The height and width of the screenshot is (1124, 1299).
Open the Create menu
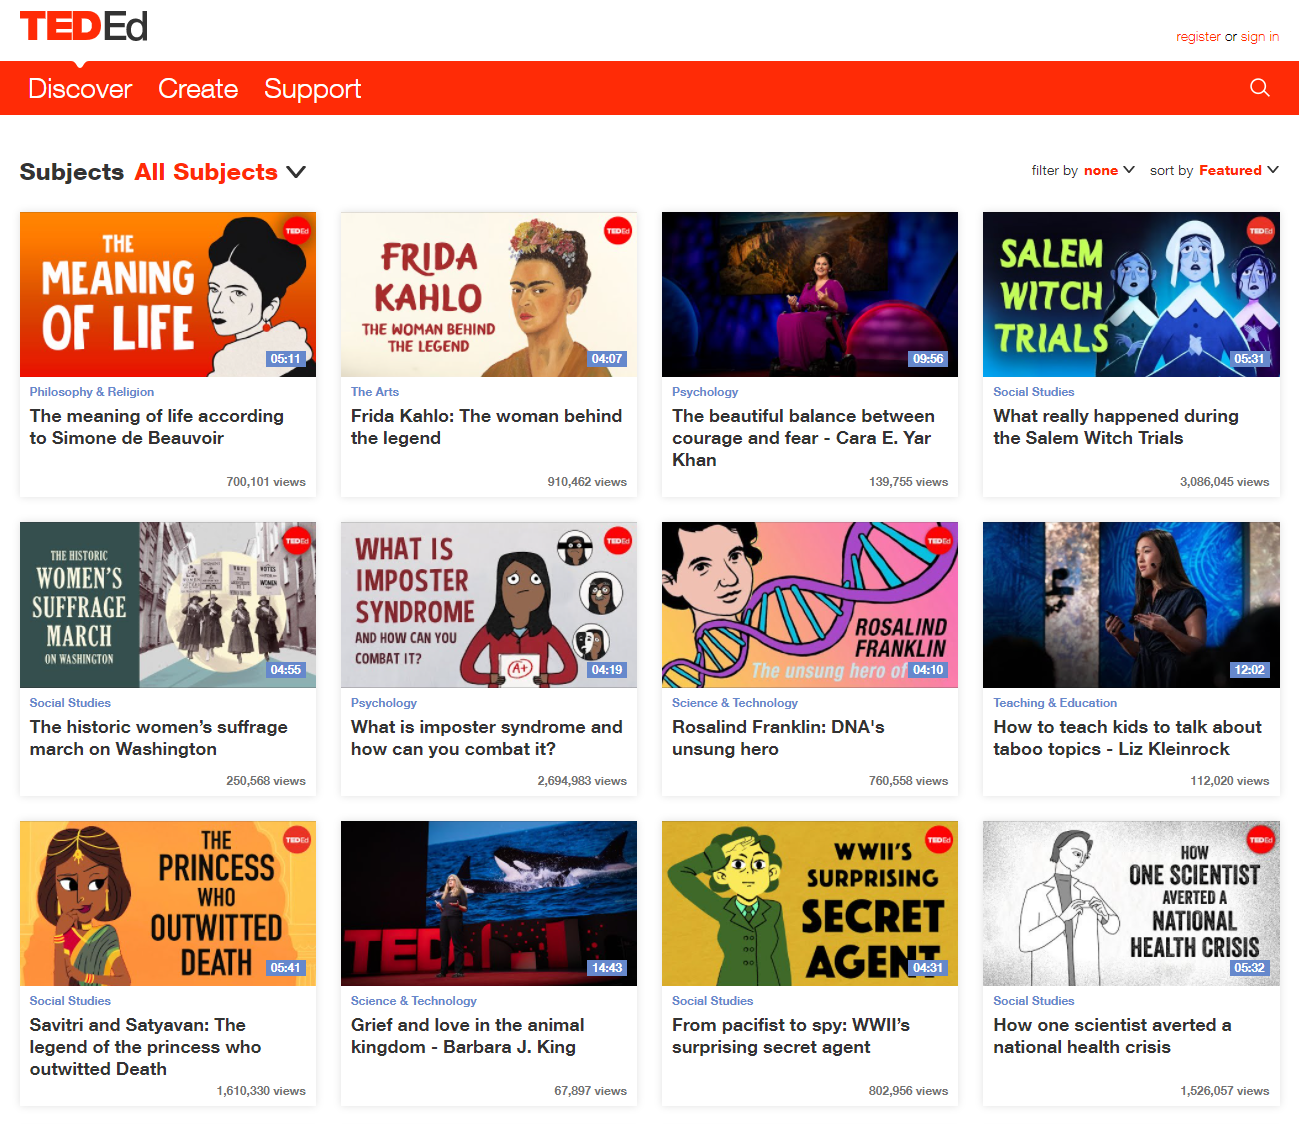point(198,89)
